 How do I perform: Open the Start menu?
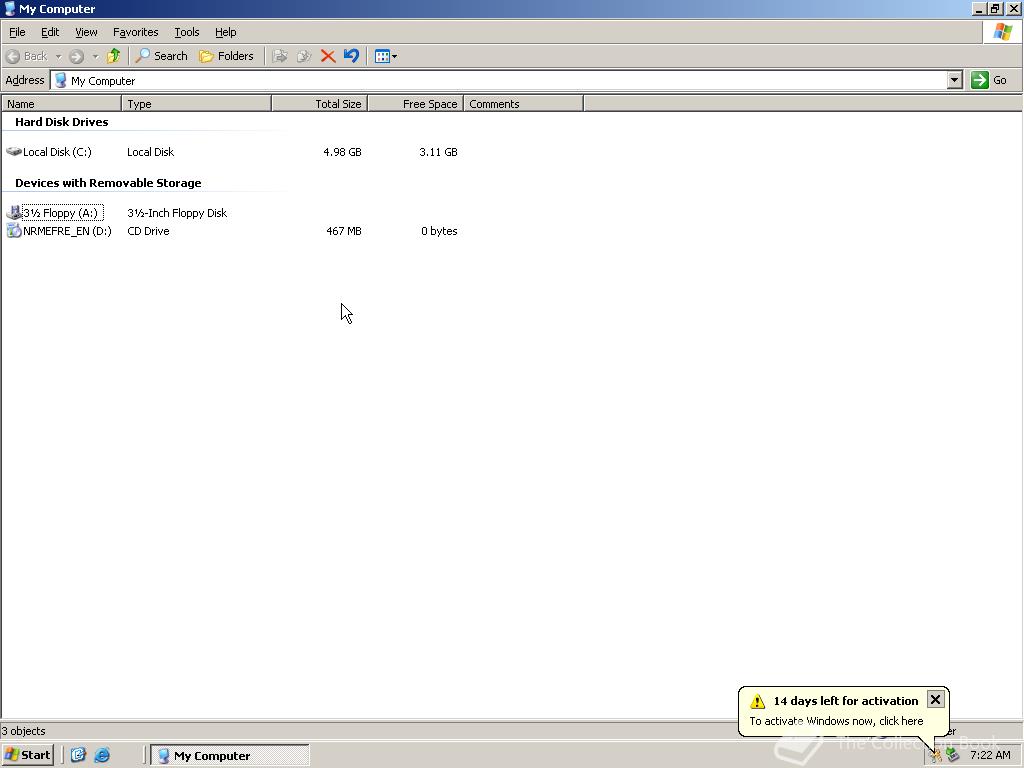click(x=27, y=755)
